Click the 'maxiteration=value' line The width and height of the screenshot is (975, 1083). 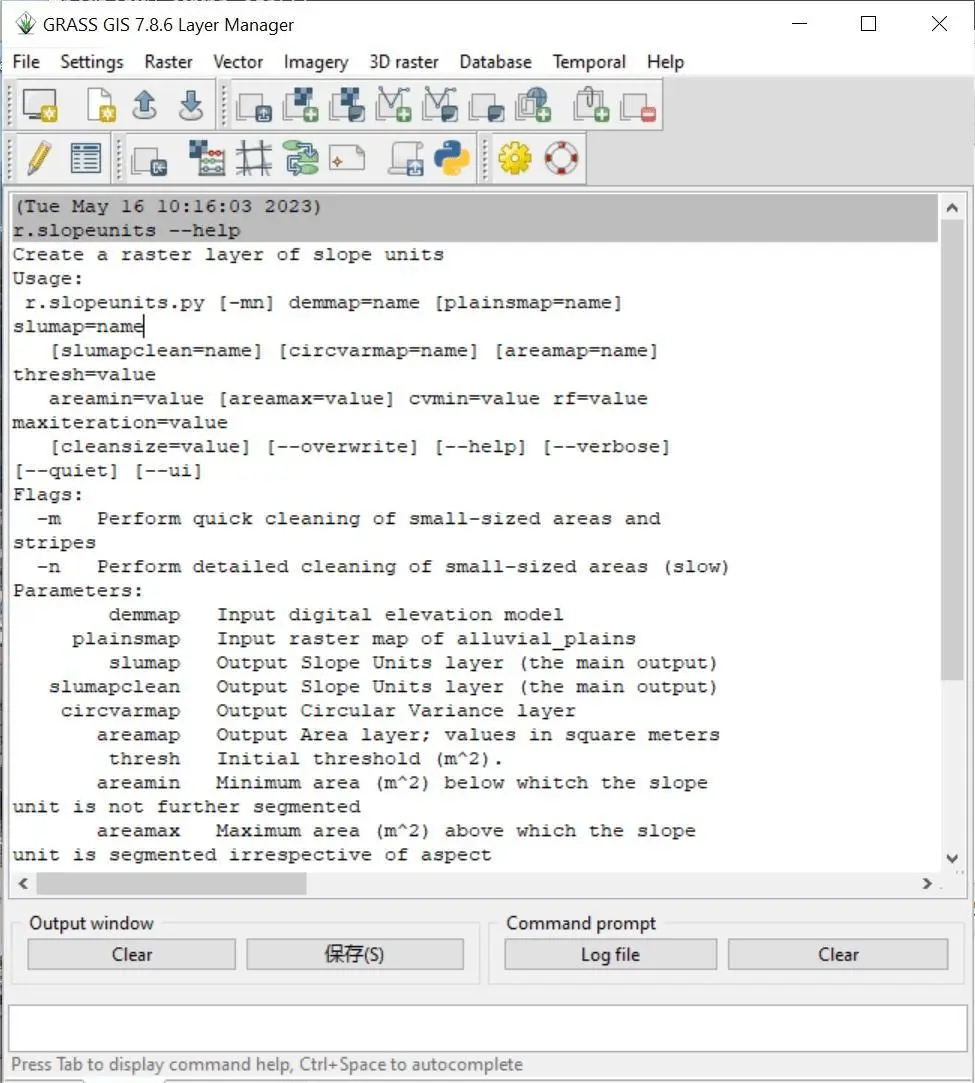pyautogui.click(x=120, y=423)
